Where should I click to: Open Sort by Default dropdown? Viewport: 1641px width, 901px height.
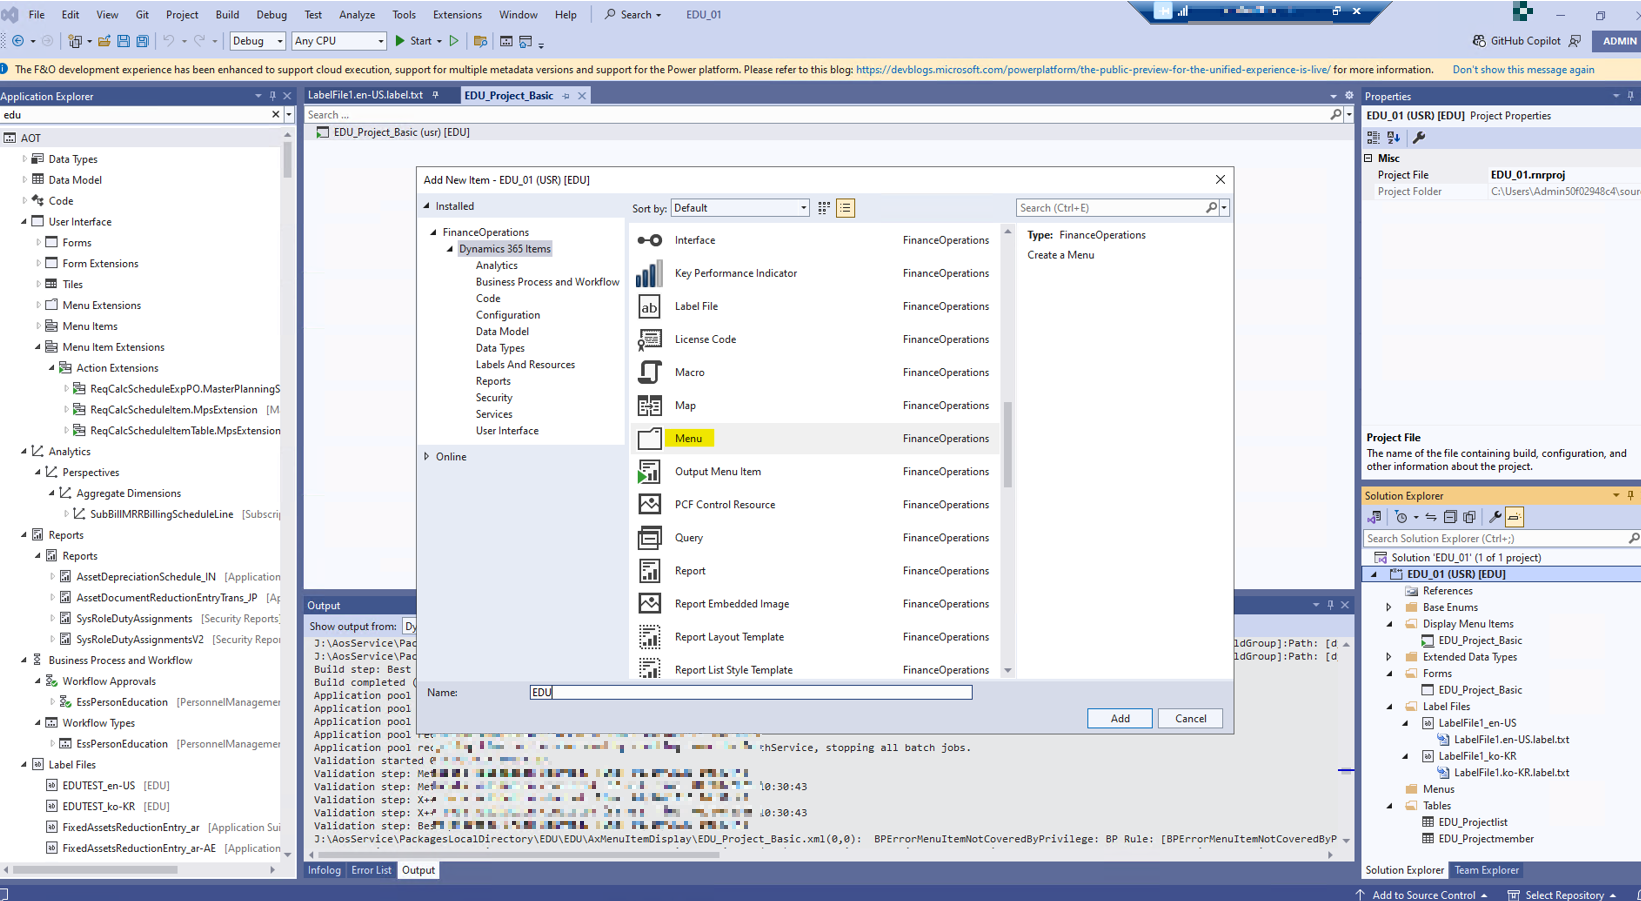tap(740, 208)
